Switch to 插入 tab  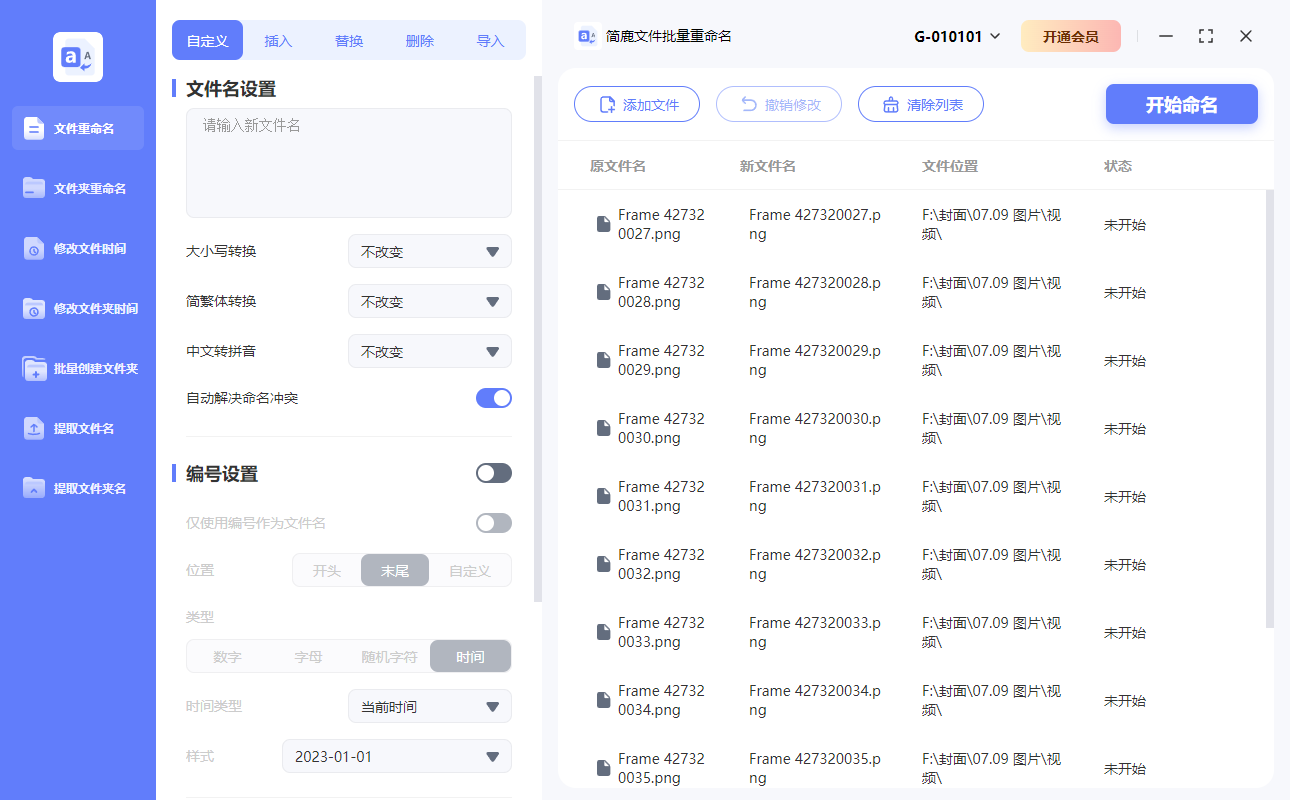coord(278,41)
